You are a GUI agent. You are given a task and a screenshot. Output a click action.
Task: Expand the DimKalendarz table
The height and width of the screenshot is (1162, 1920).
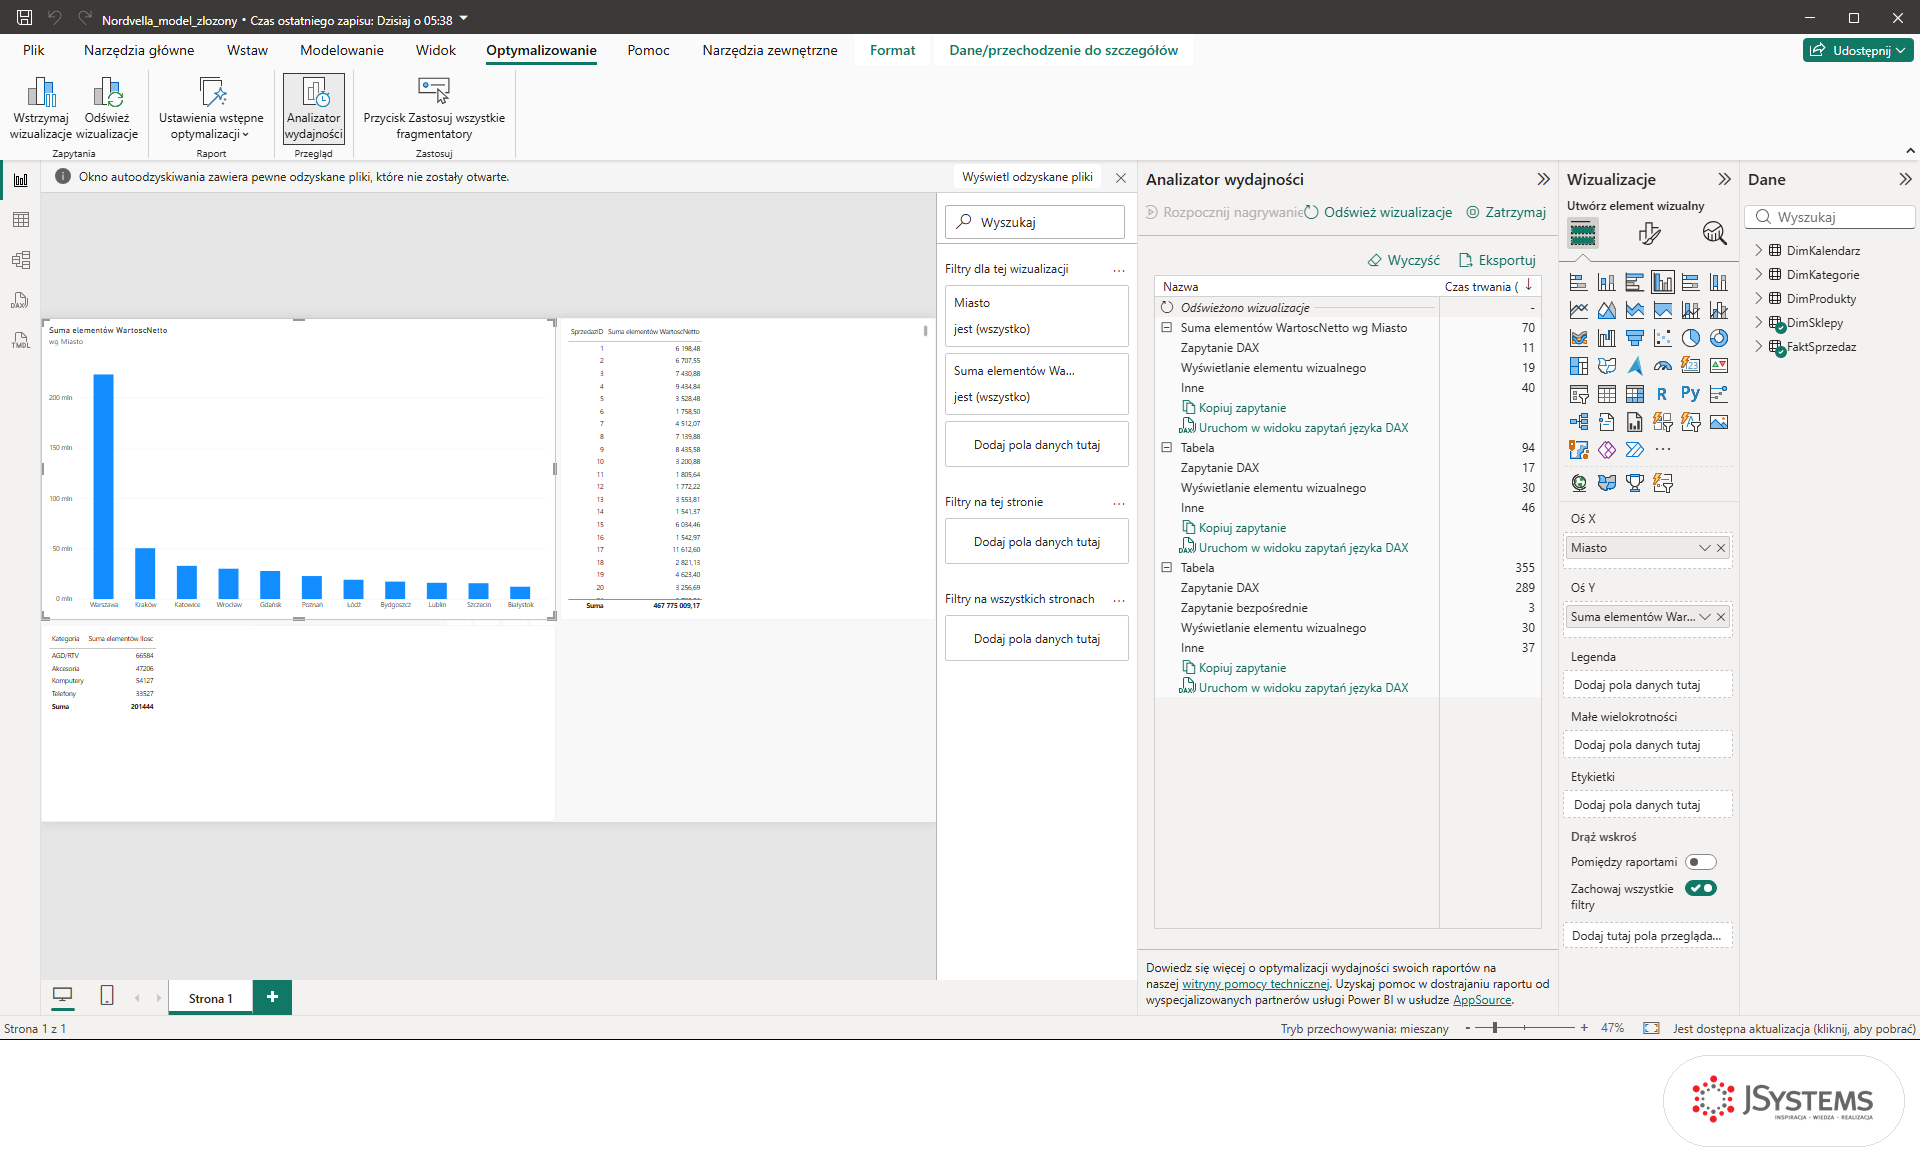click(1759, 250)
